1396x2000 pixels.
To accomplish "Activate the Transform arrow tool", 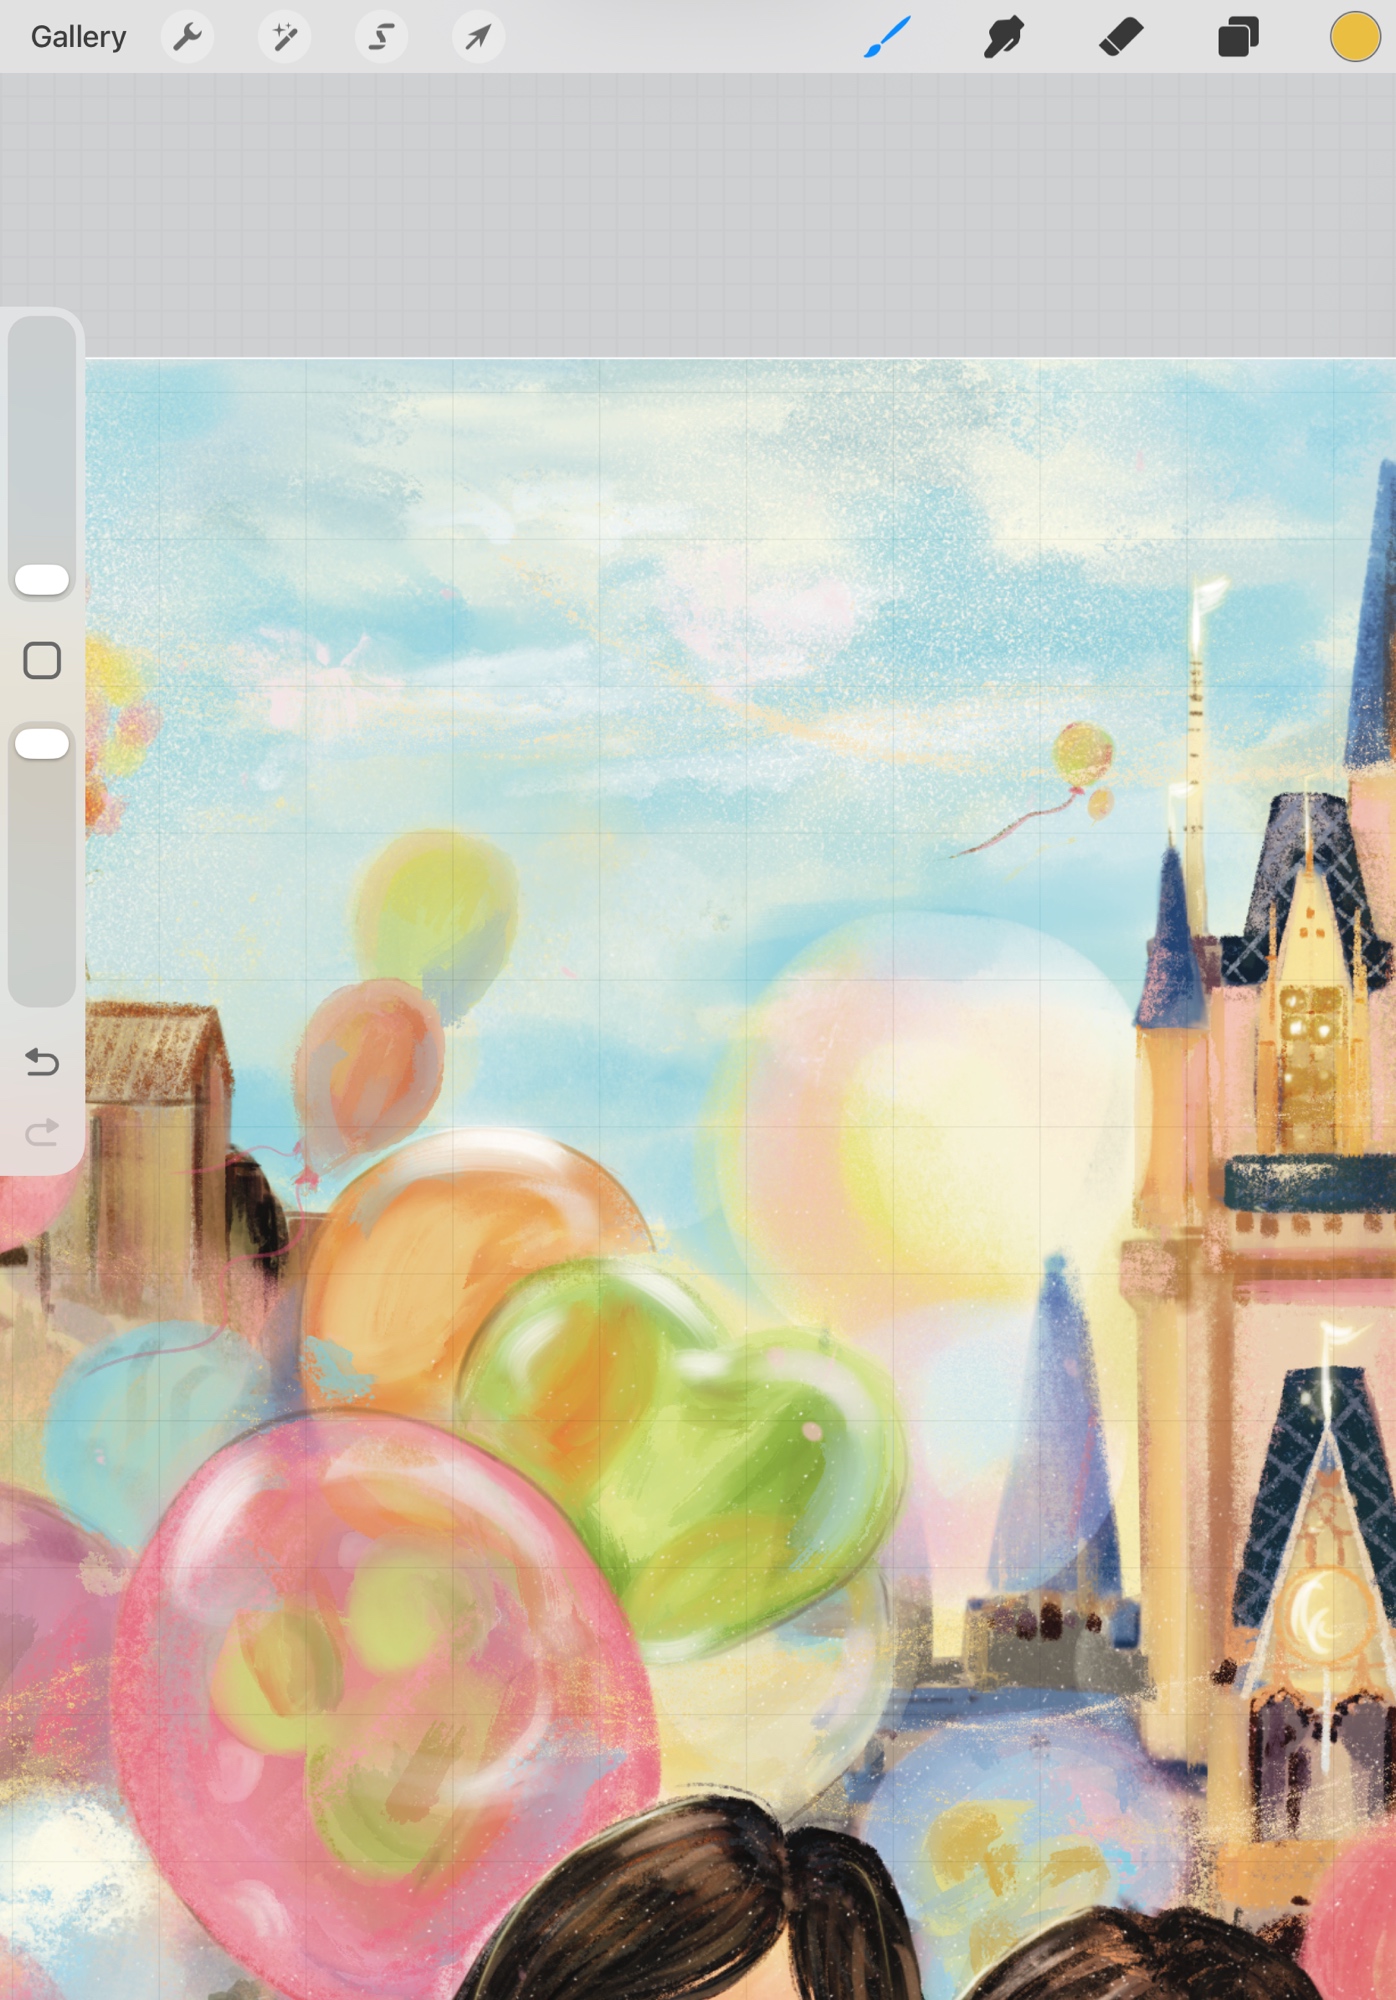I will [478, 37].
